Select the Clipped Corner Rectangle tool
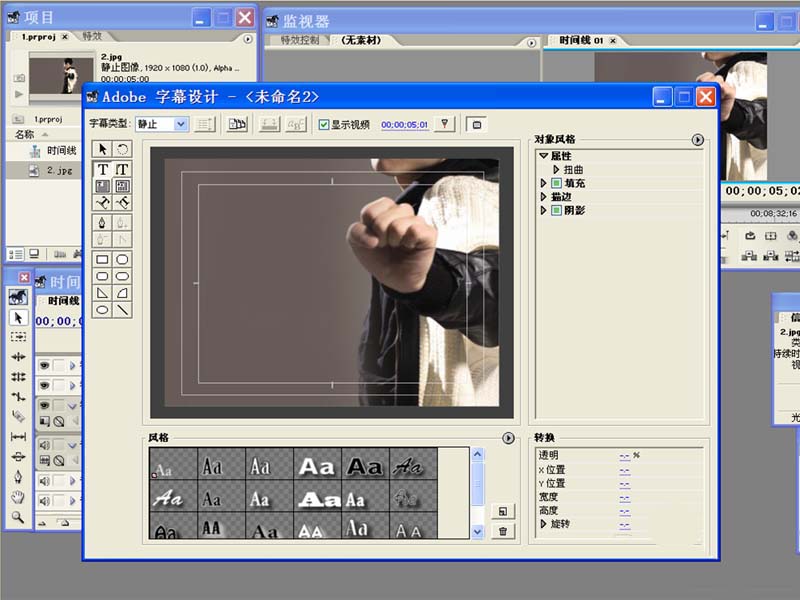 tap(122, 259)
